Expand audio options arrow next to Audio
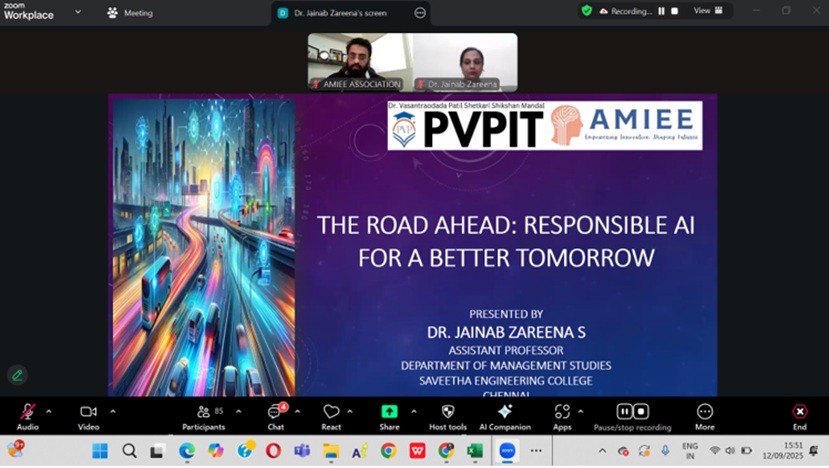This screenshot has width=829, height=468. [48, 411]
